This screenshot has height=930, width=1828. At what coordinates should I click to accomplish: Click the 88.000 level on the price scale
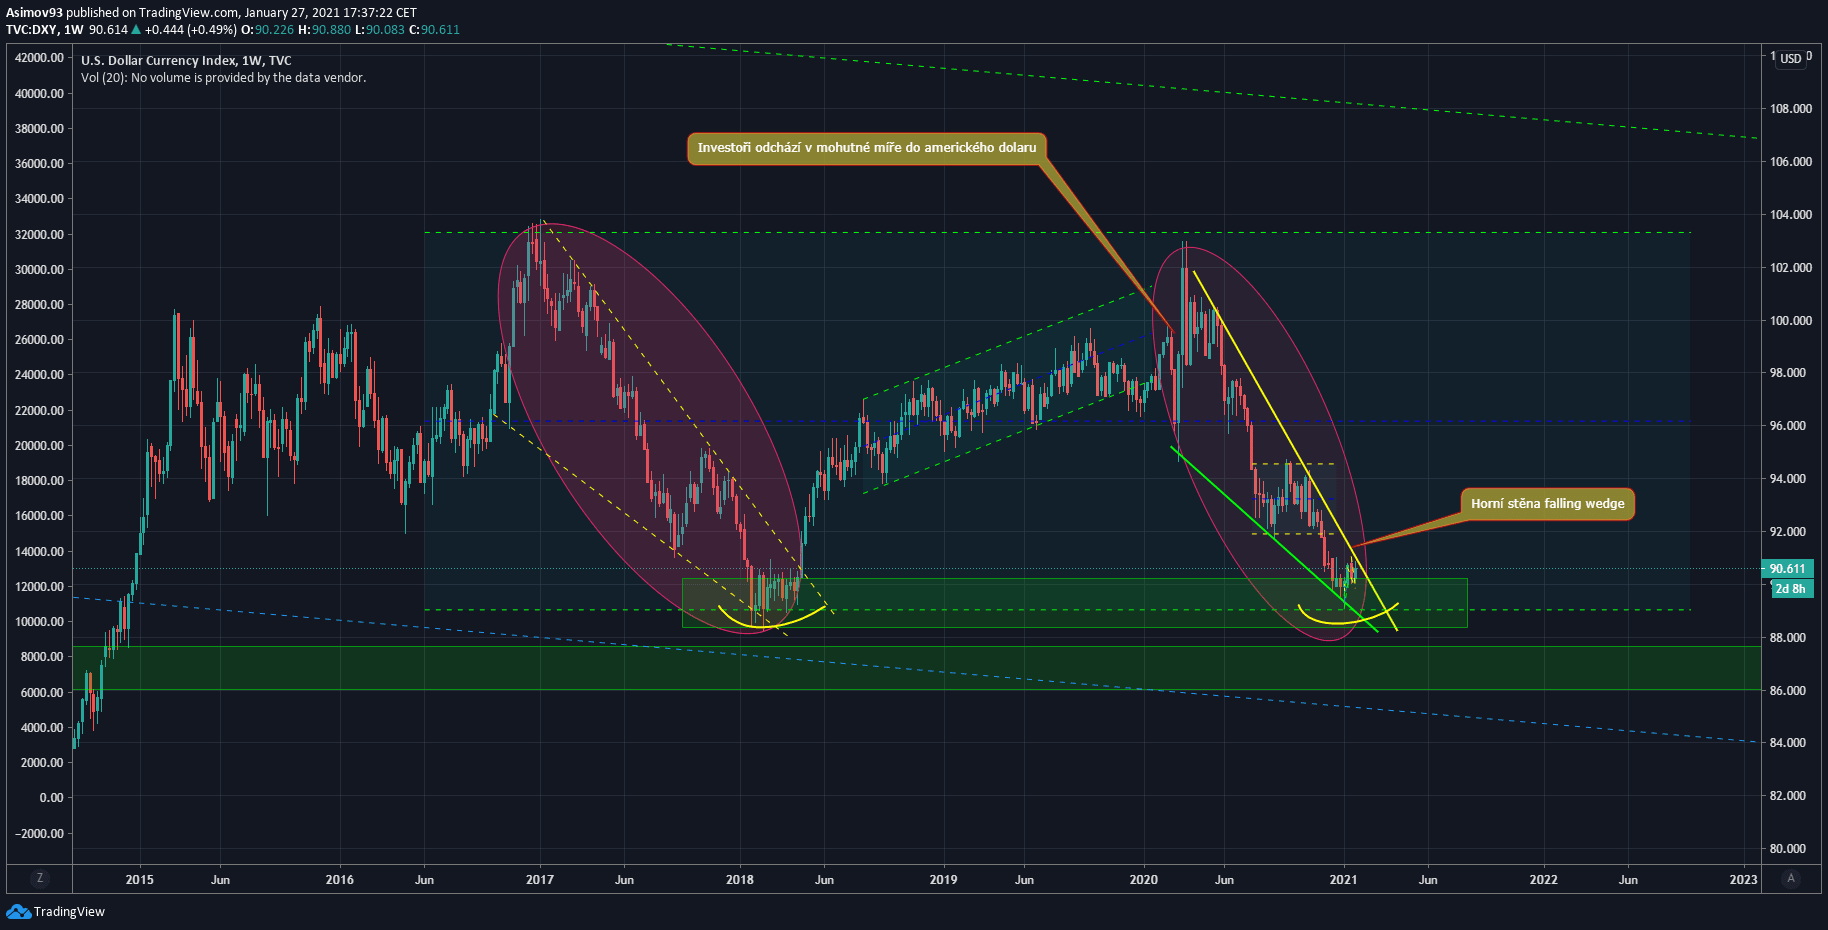pyautogui.click(x=1790, y=638)
